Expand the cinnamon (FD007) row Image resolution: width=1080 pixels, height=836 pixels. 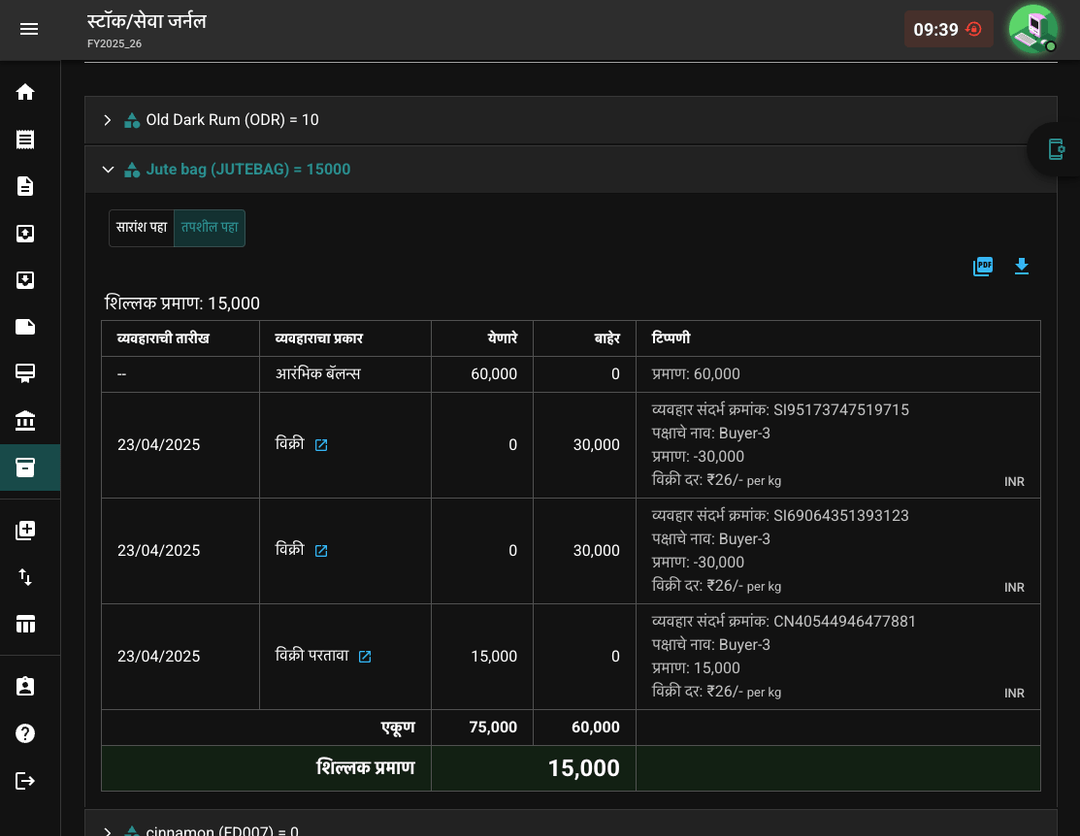pos(571,828)
